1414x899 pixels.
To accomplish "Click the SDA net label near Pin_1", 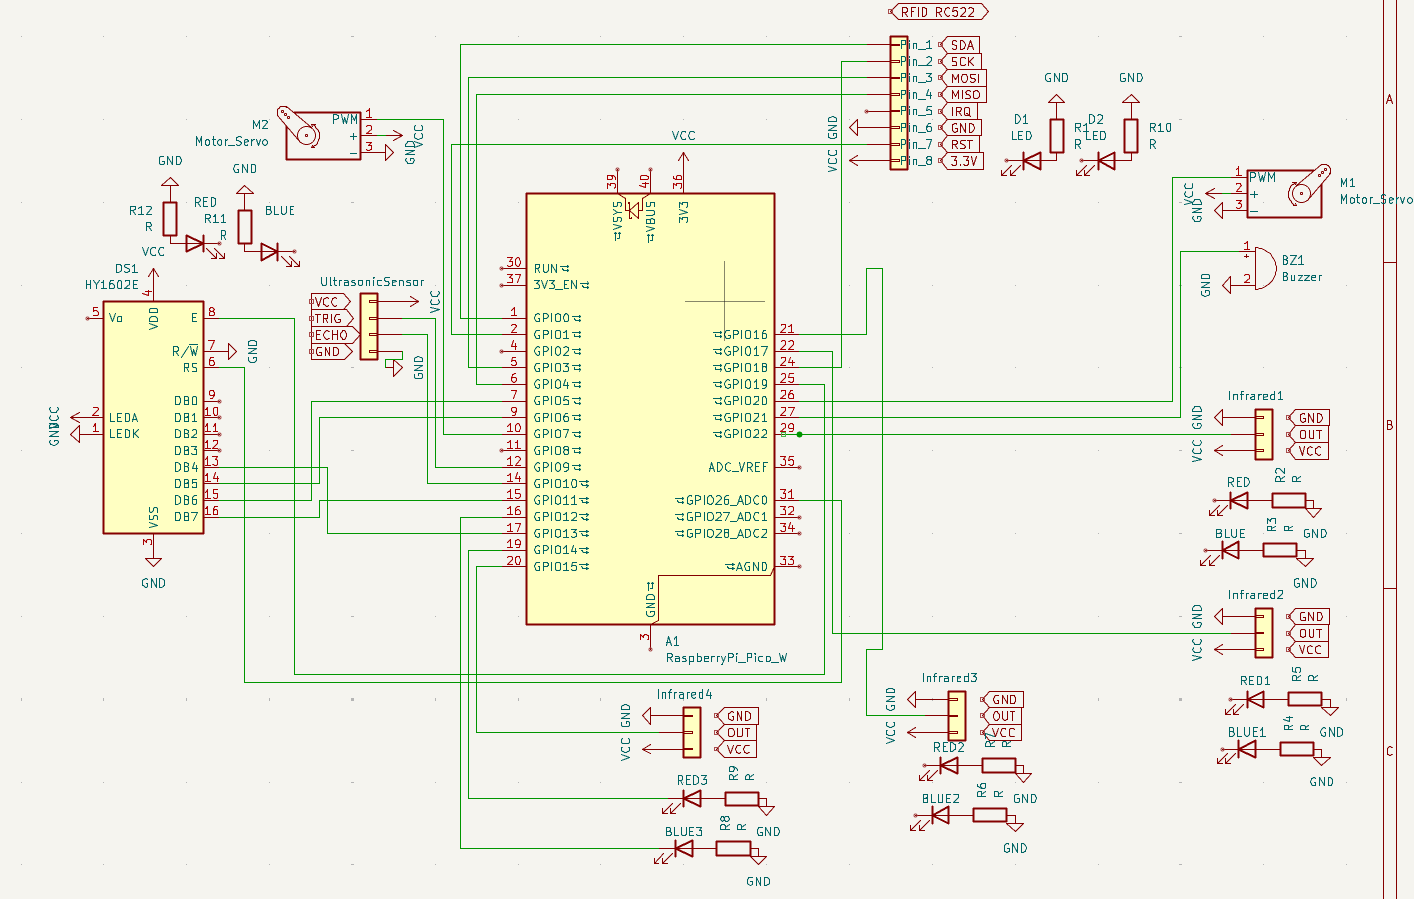I will 962,45.
